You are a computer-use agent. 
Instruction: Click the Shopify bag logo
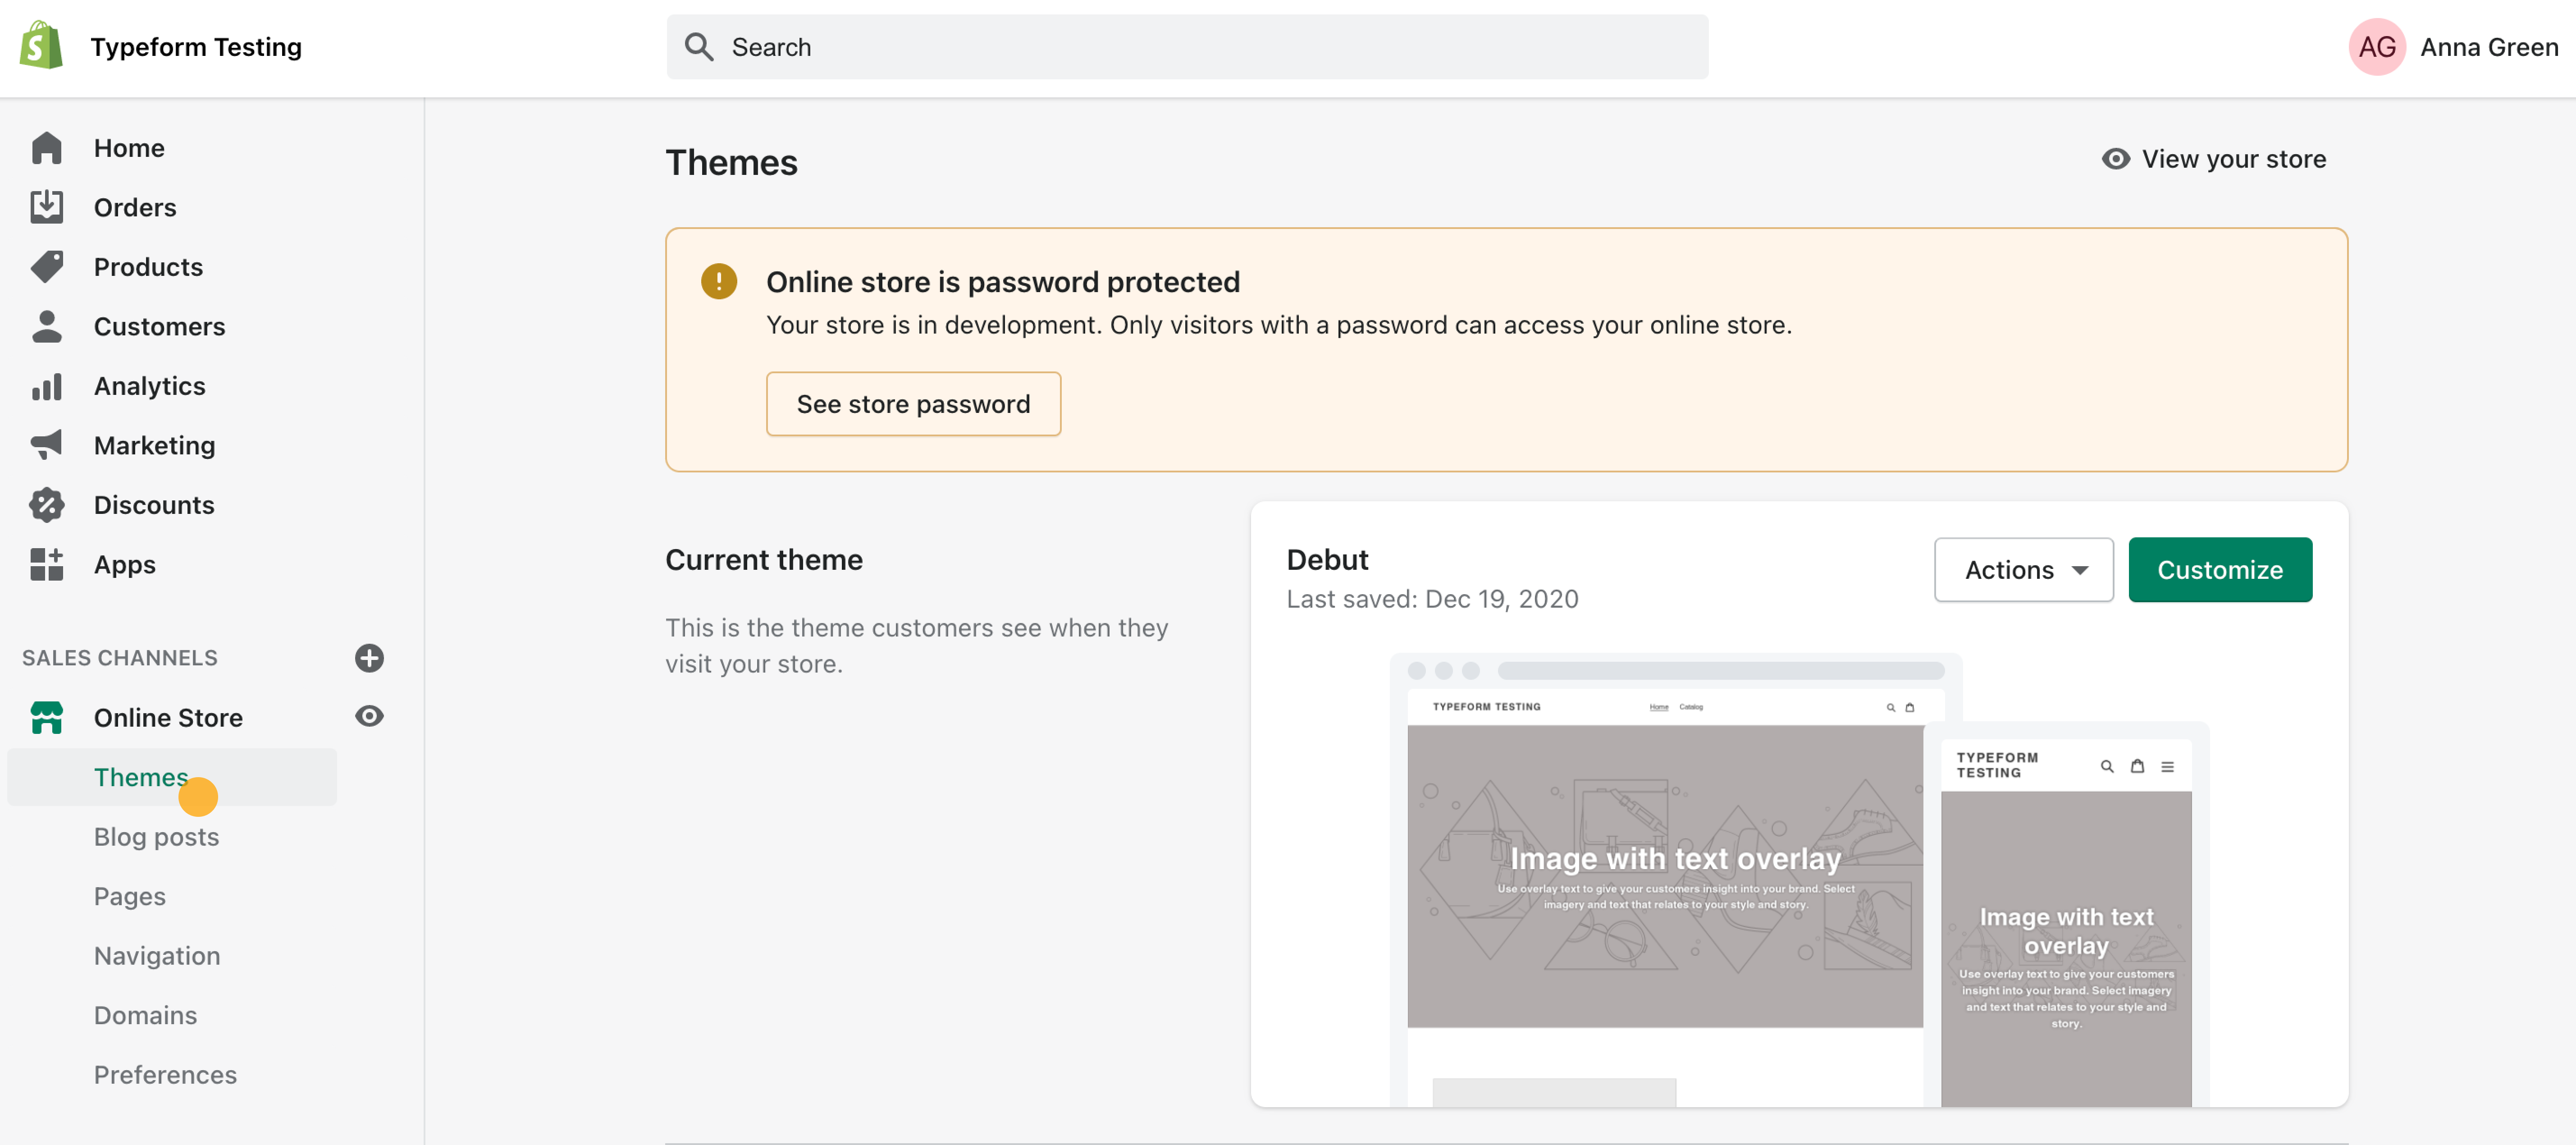[x=41, y=46]
